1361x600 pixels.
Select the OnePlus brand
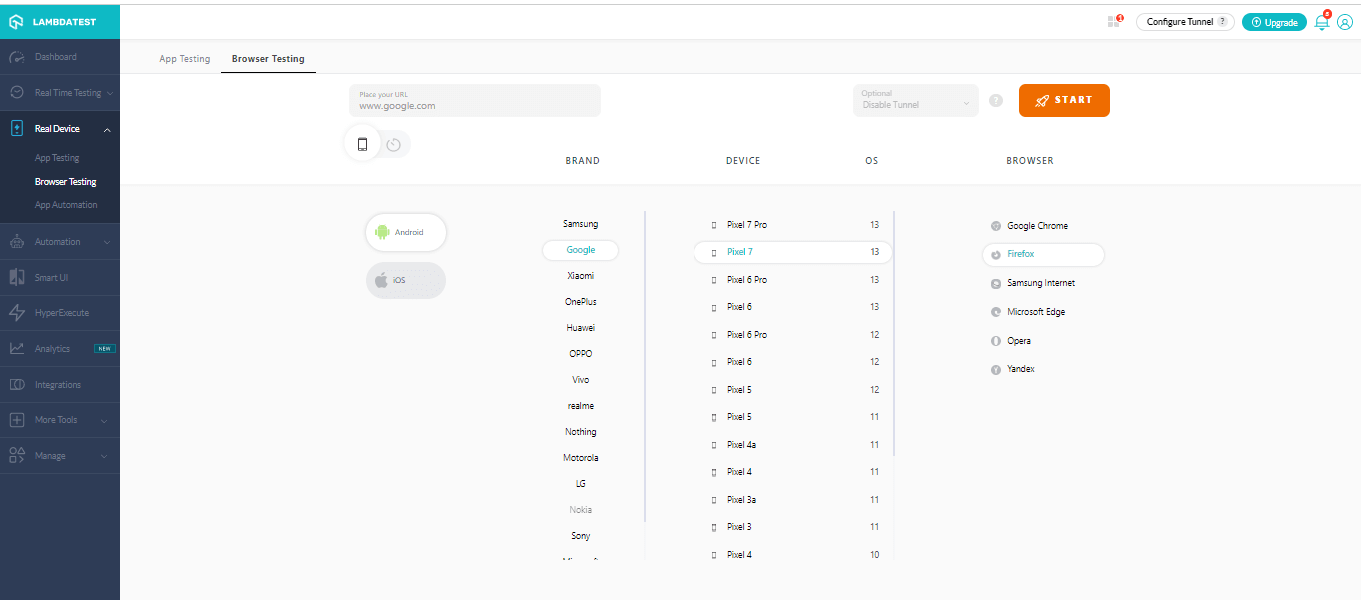coord(580,302)
